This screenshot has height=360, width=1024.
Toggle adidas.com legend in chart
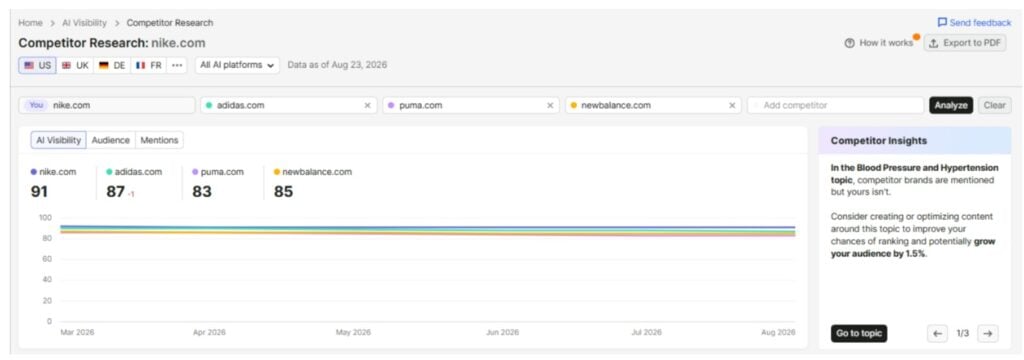pos(134,172)
